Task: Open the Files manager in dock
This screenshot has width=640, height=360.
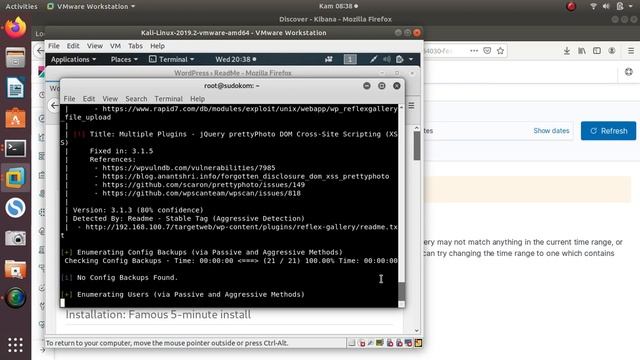Action: click(15, 58)
